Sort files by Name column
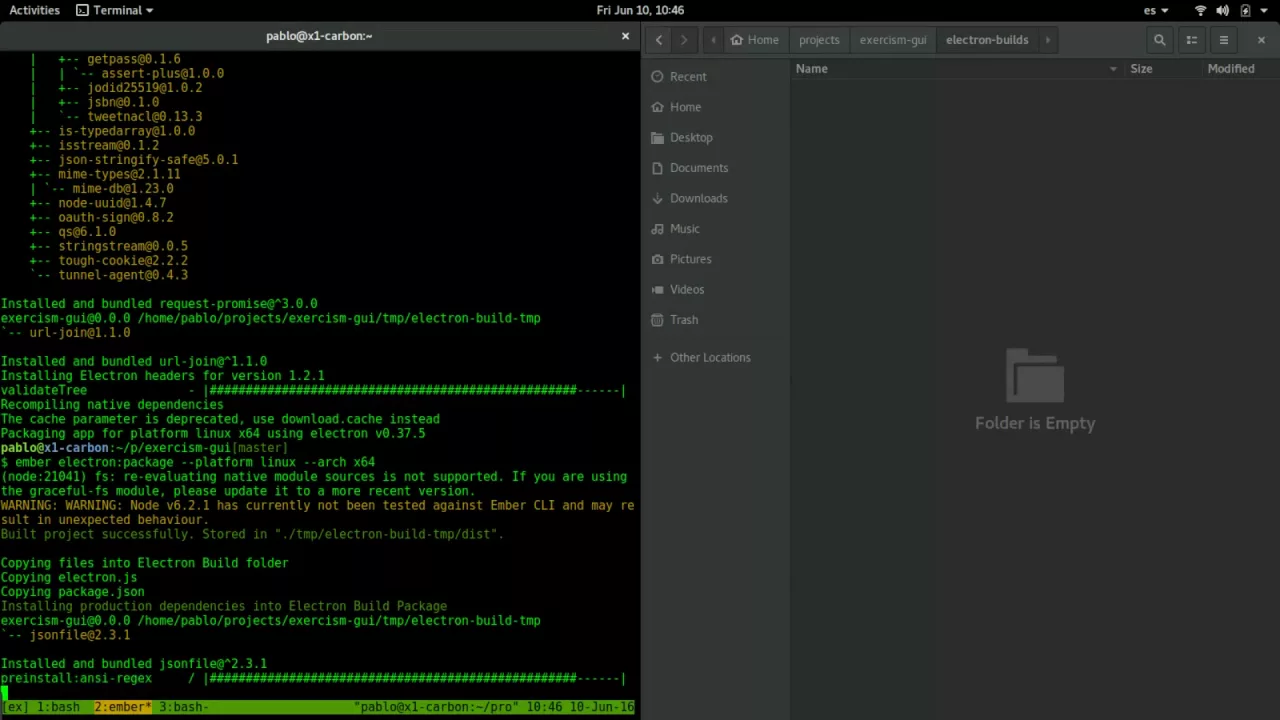The width and height of the screenshot is (1280, 720). (956, 69)
